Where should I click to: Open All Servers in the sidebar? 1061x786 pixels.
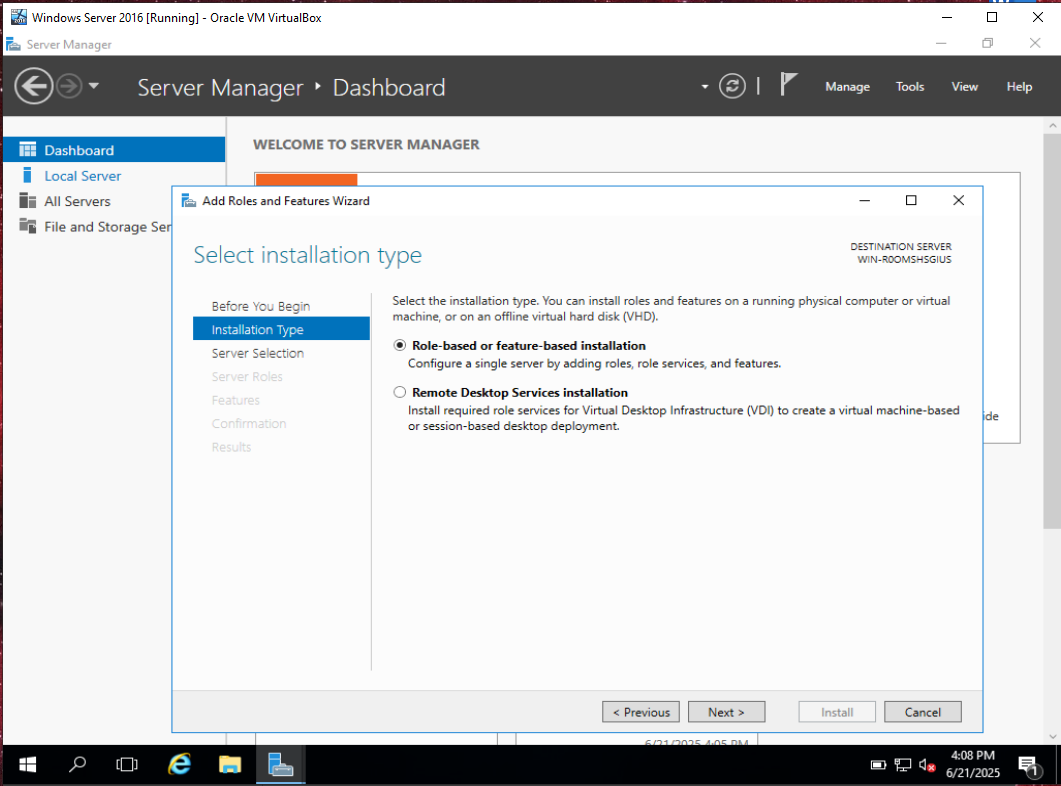tap(77, 202)
